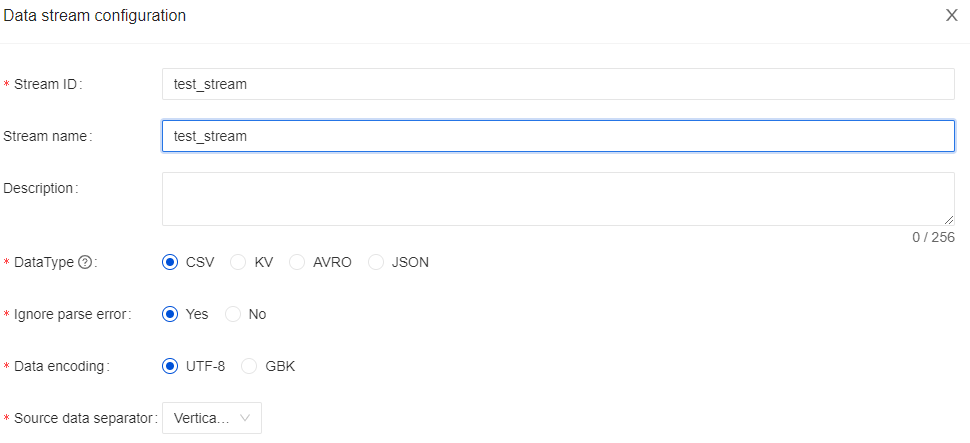The width and height of the screenshot is (970, 443).
Task: Choose KV as the DataType
Action: [x=238, y=262]
